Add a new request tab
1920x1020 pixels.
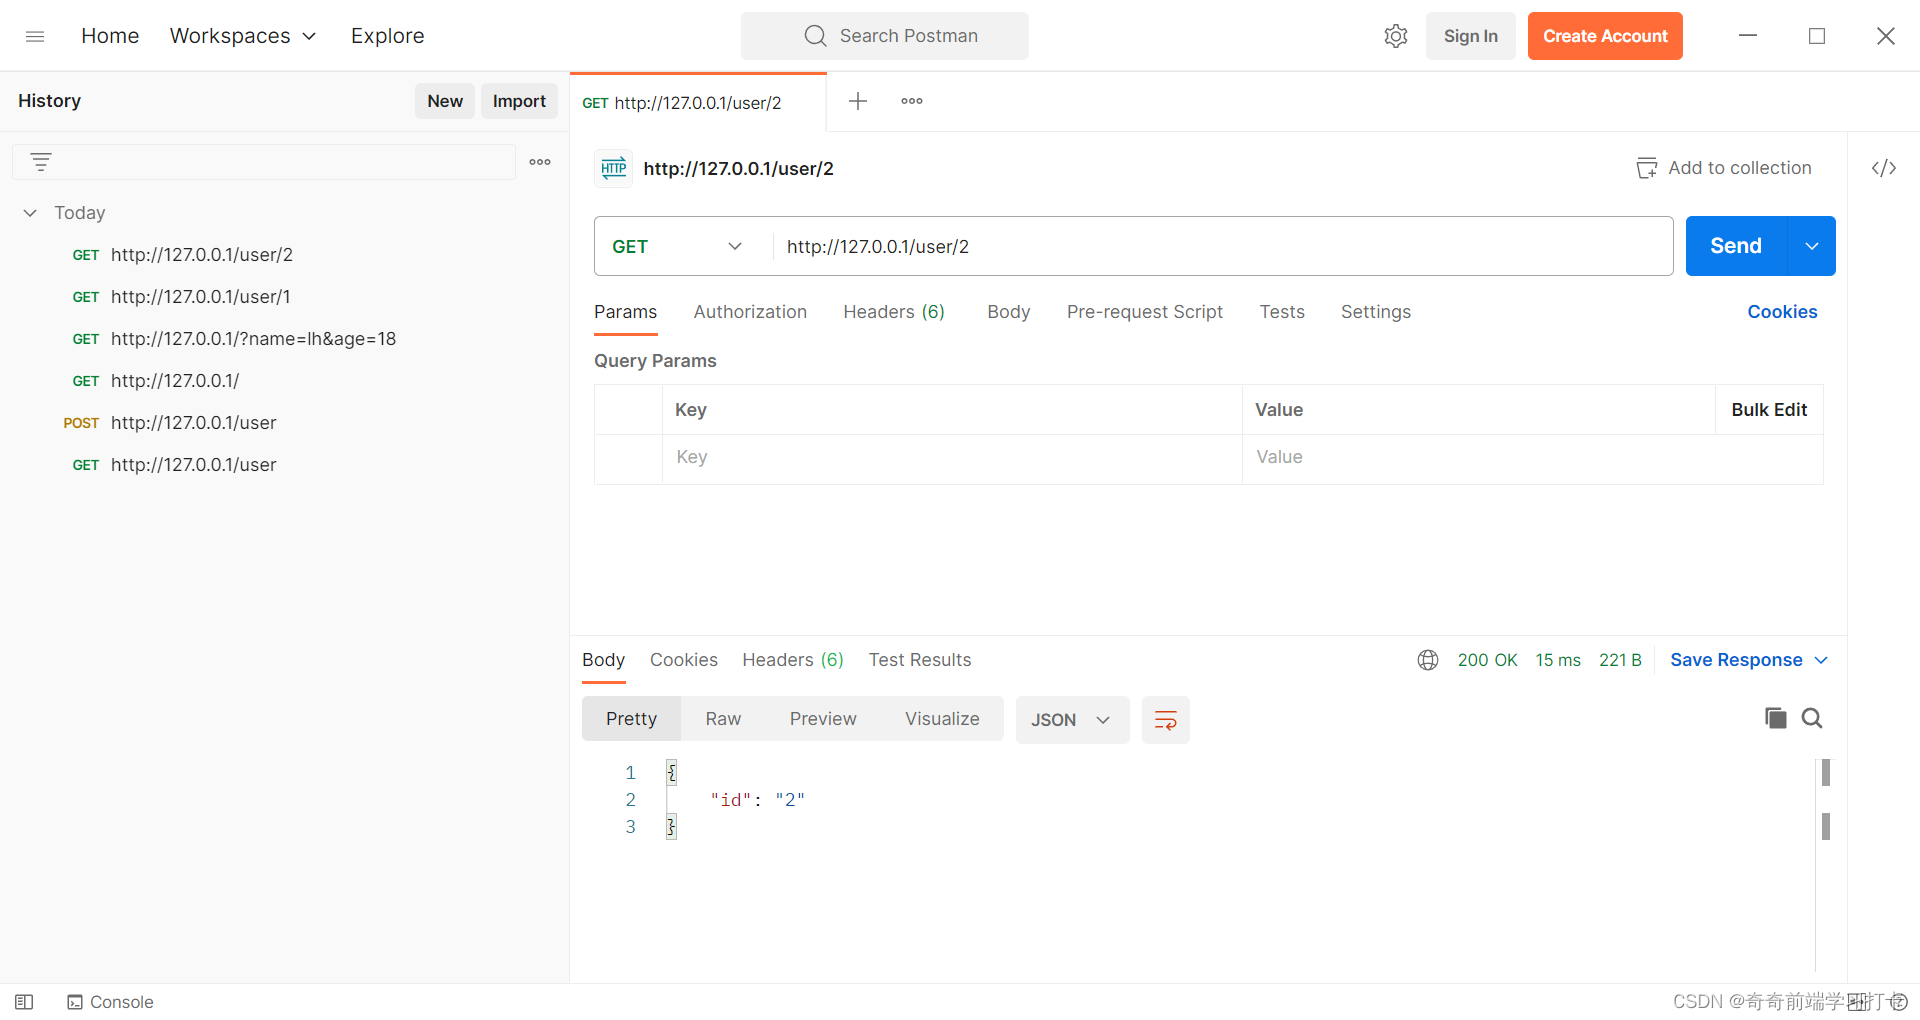(858, 101)
